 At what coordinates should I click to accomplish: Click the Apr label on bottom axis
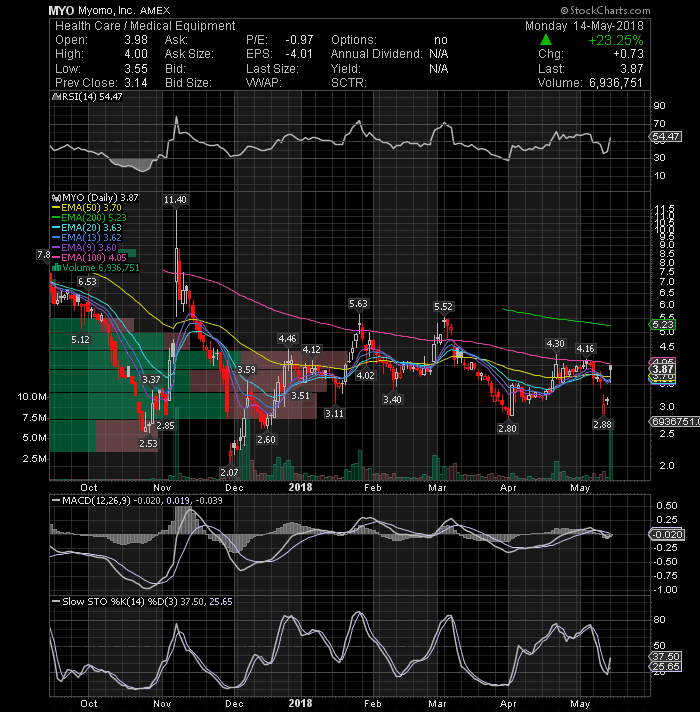[x=508, y=704]
